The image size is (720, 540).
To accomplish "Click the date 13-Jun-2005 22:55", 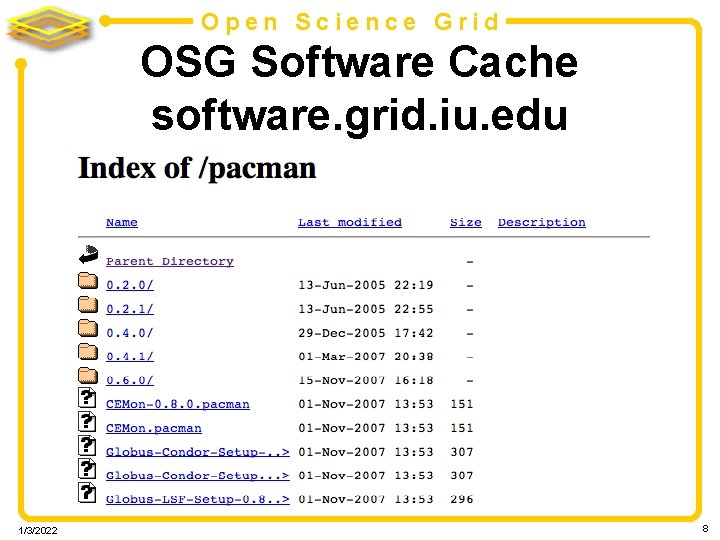I will point(366,309).
